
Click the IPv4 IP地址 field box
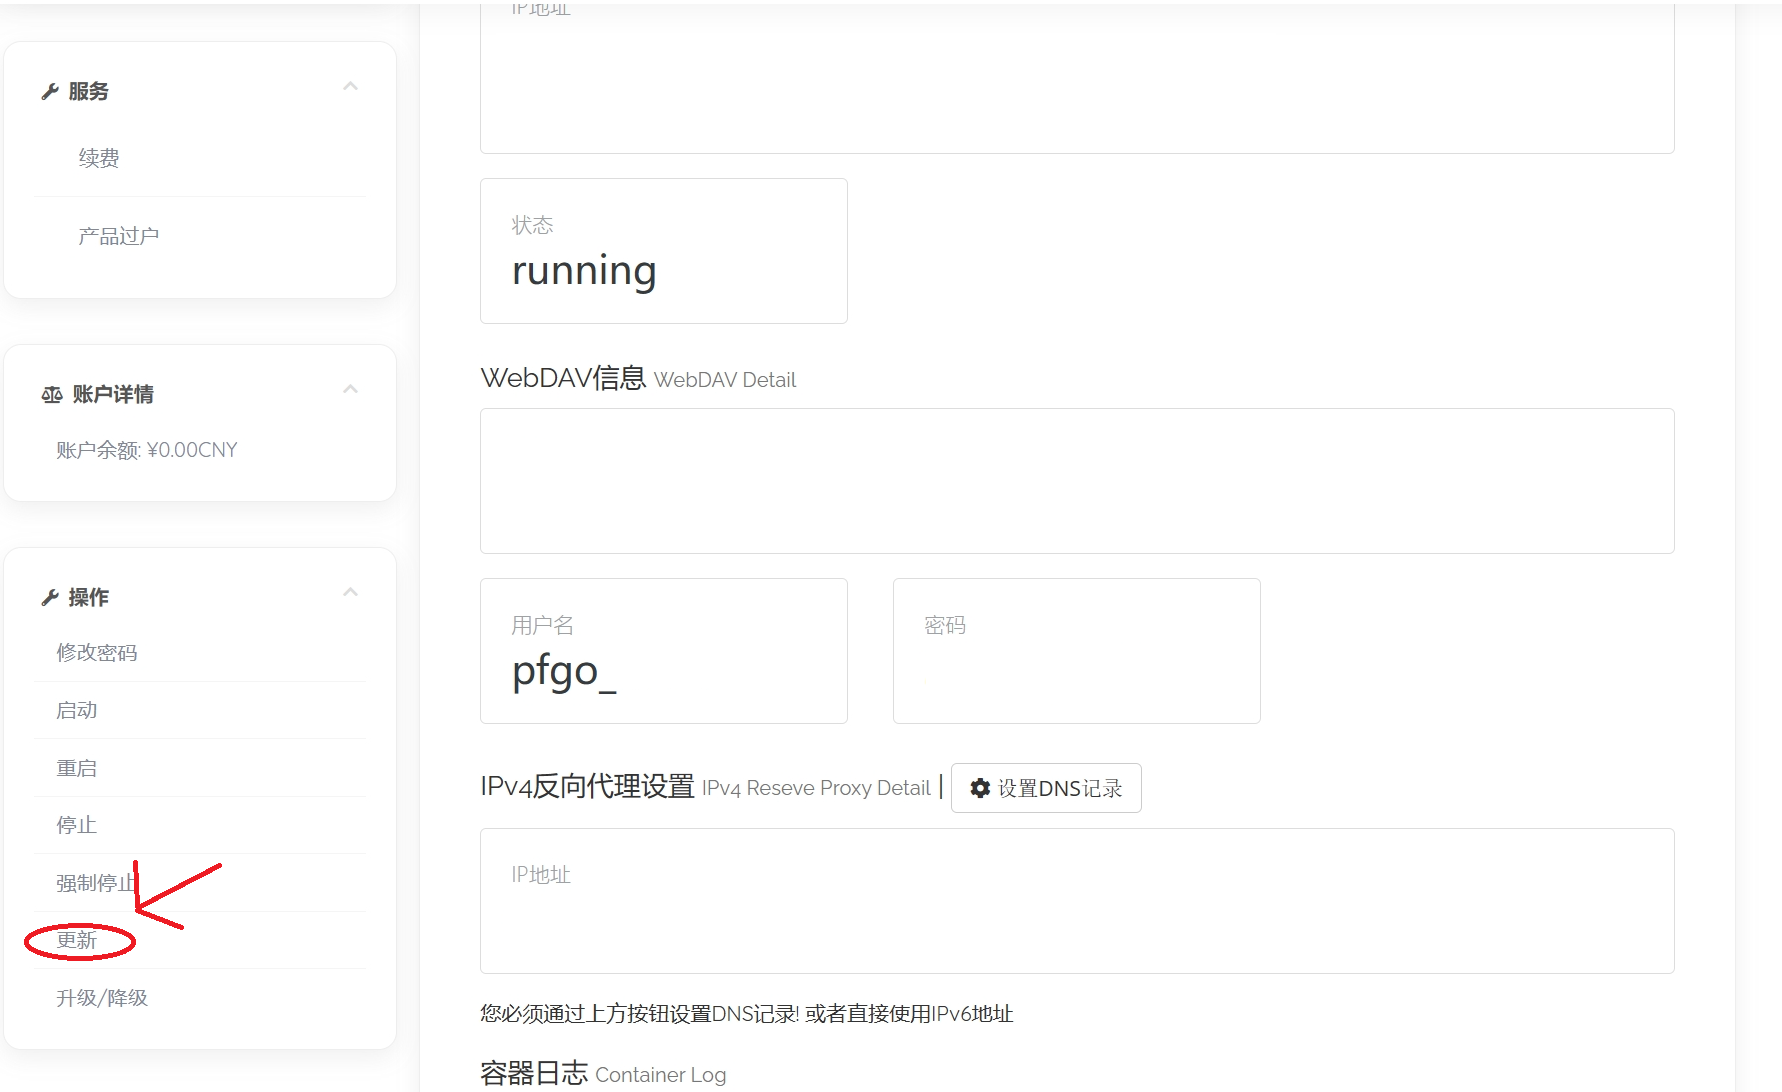[1076, 901]
